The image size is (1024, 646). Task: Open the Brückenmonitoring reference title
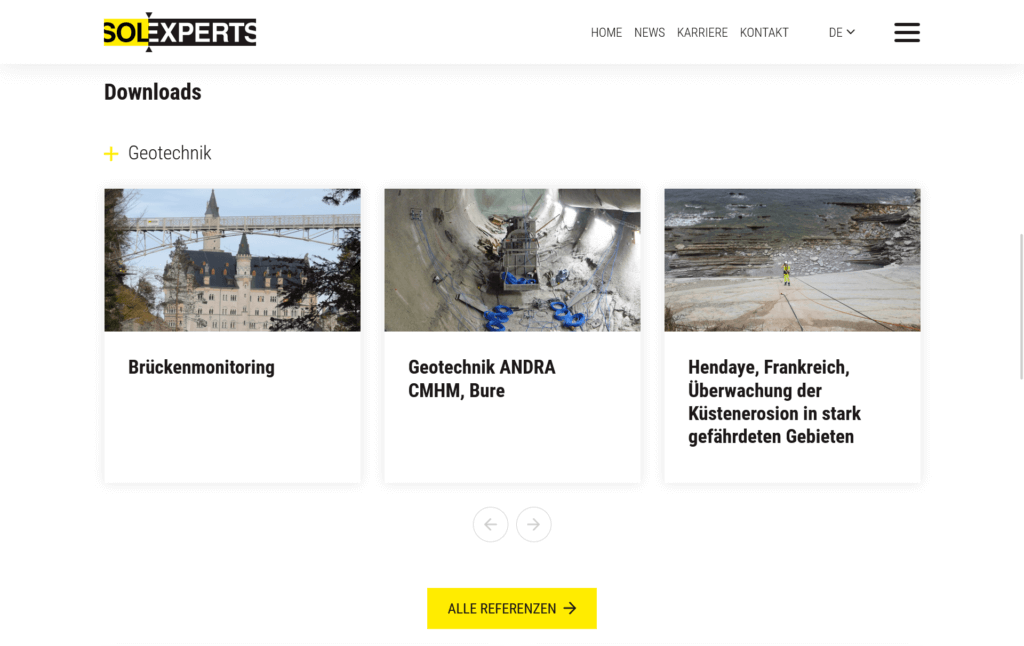(x=201, y=367)
